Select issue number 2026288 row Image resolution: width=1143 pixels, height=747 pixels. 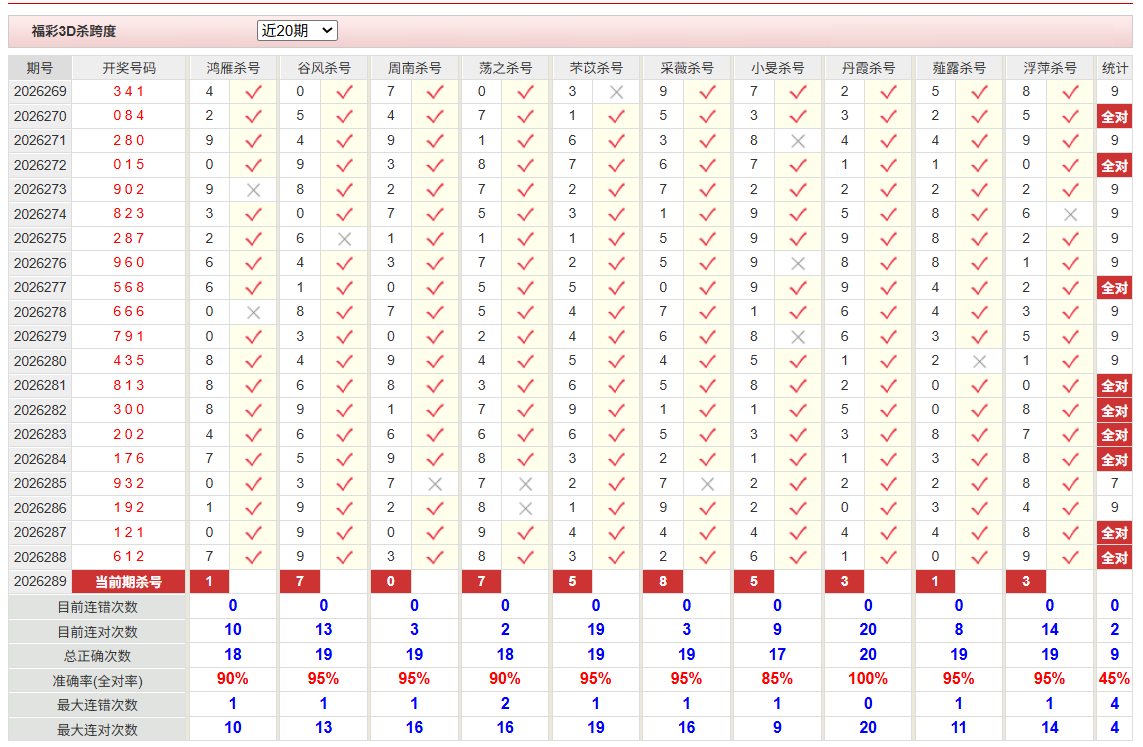(40, 557)
